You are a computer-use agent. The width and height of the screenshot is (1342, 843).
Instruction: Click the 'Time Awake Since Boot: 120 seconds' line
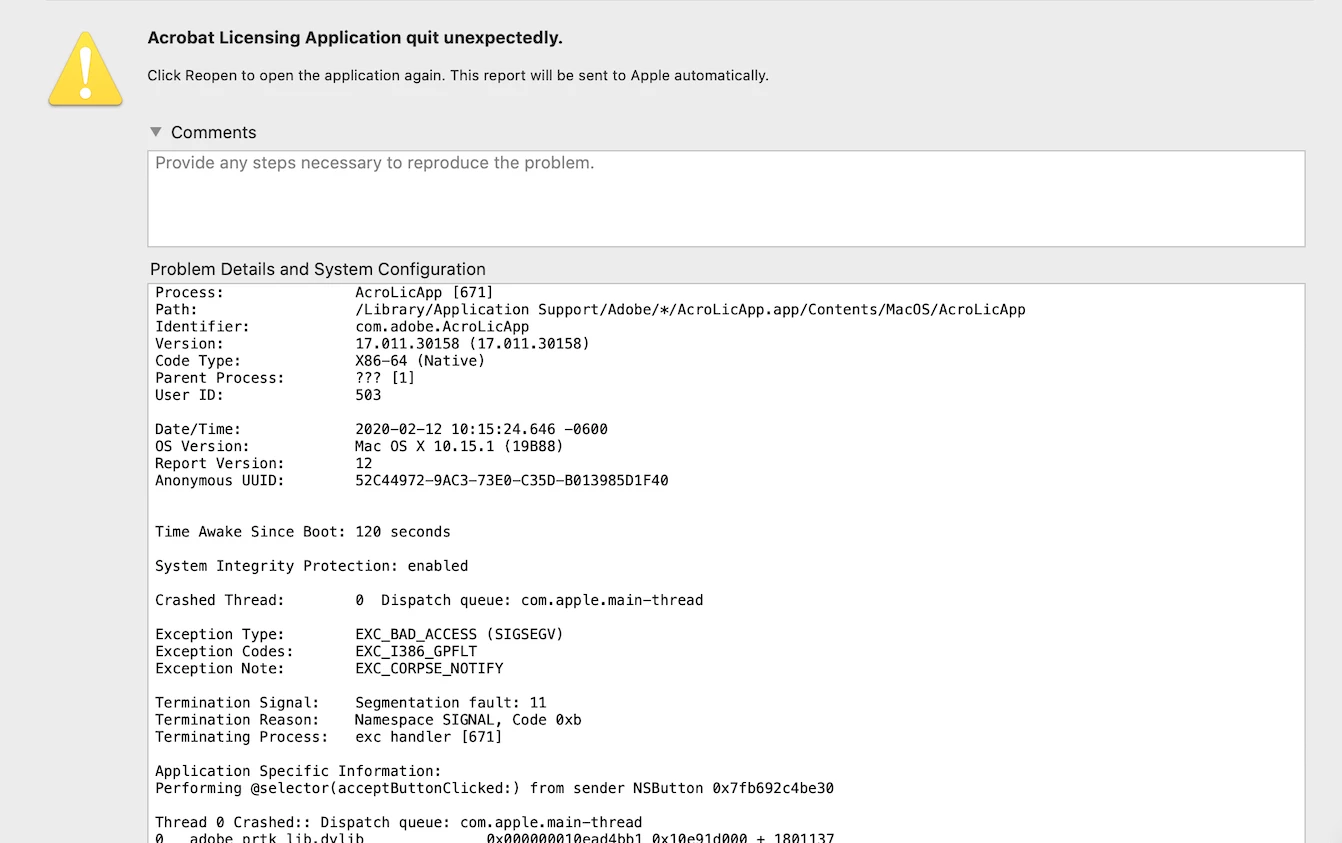(303, 532)
